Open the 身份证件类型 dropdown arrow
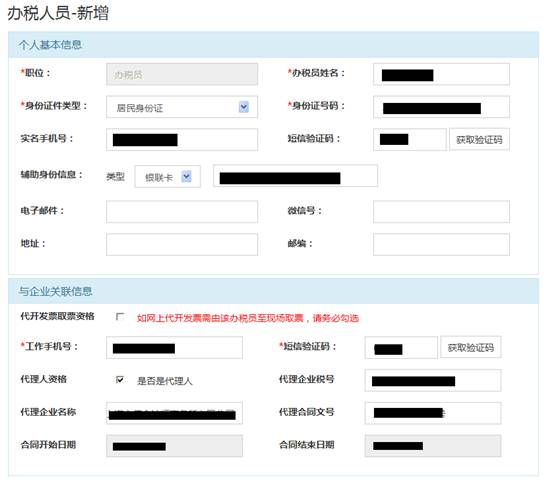This screenshot has width=544, height=480. click(x=244, y=107)
